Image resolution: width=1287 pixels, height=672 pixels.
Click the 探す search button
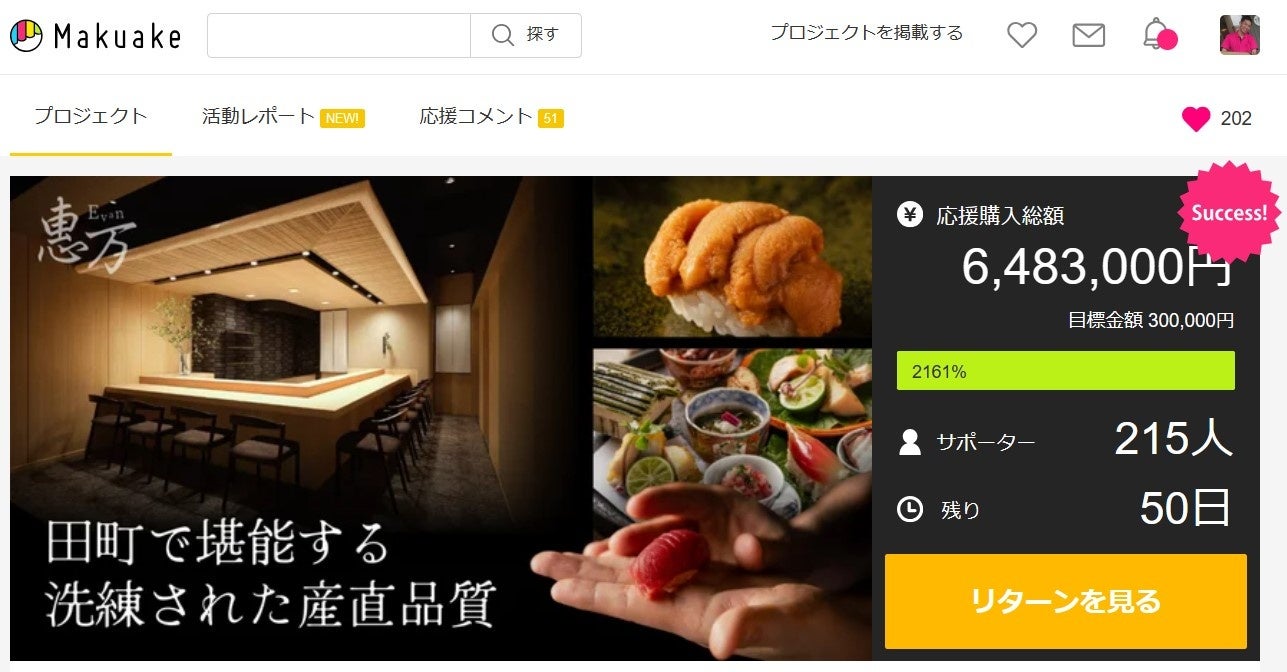(x=526, y=35)
